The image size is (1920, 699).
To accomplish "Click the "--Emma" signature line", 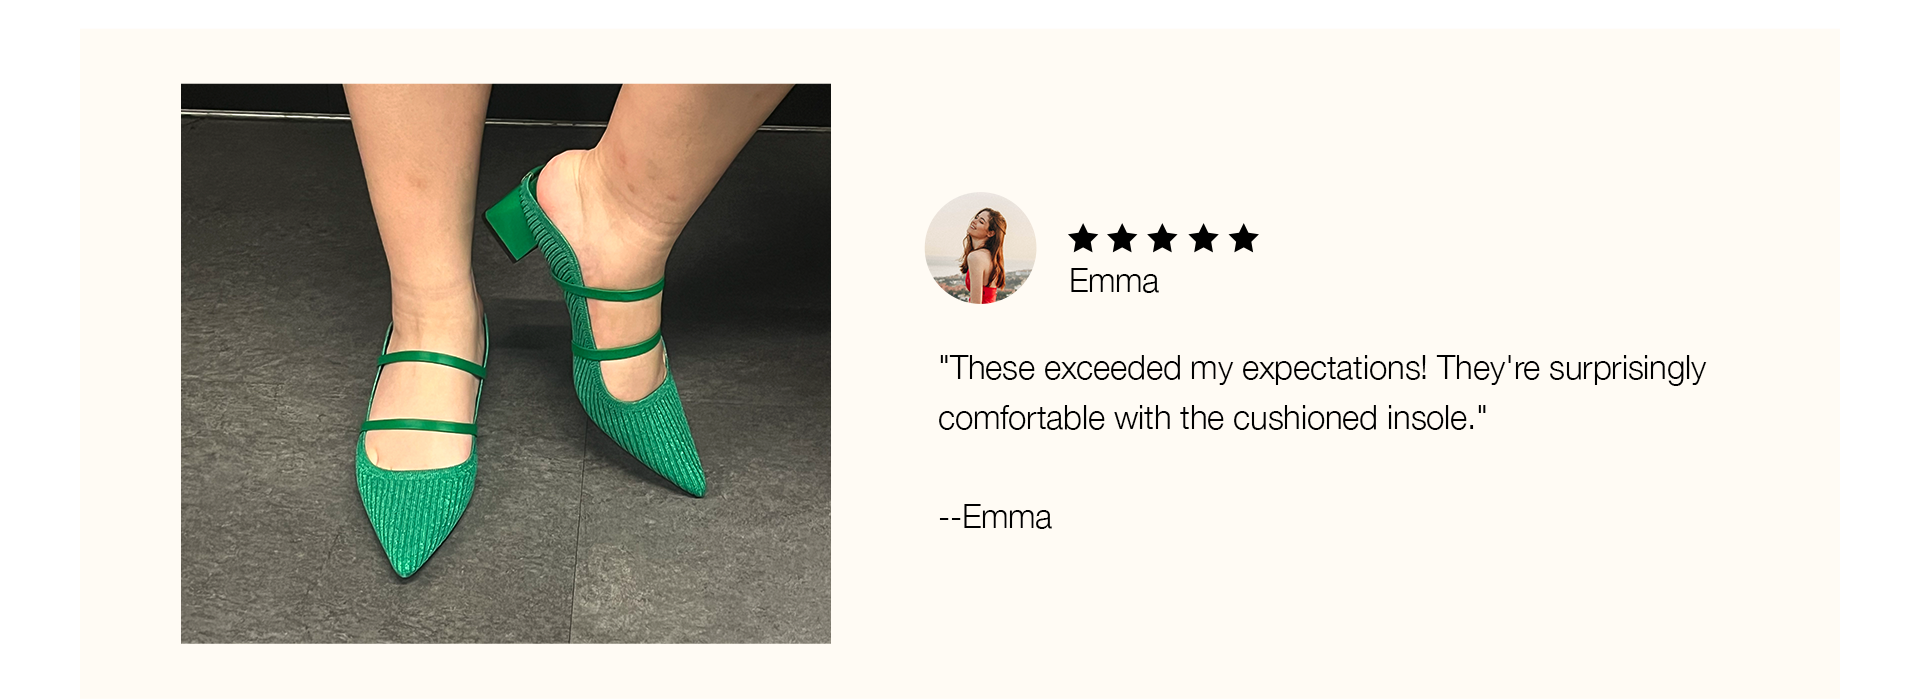I will coord(995,517).
